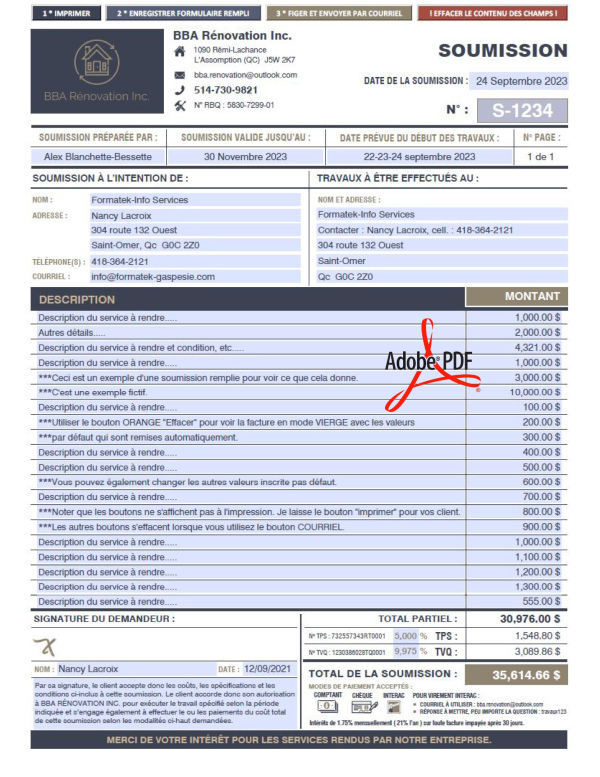Select the S-1234 submission number field
The height and width of the screenshot is (777, 600).
click(521, 110)
